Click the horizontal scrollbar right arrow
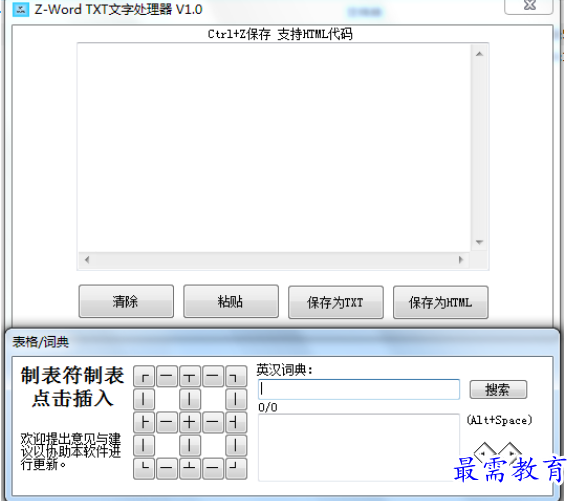The height and width of the screenshot is (501, 575). coord(461,260)
